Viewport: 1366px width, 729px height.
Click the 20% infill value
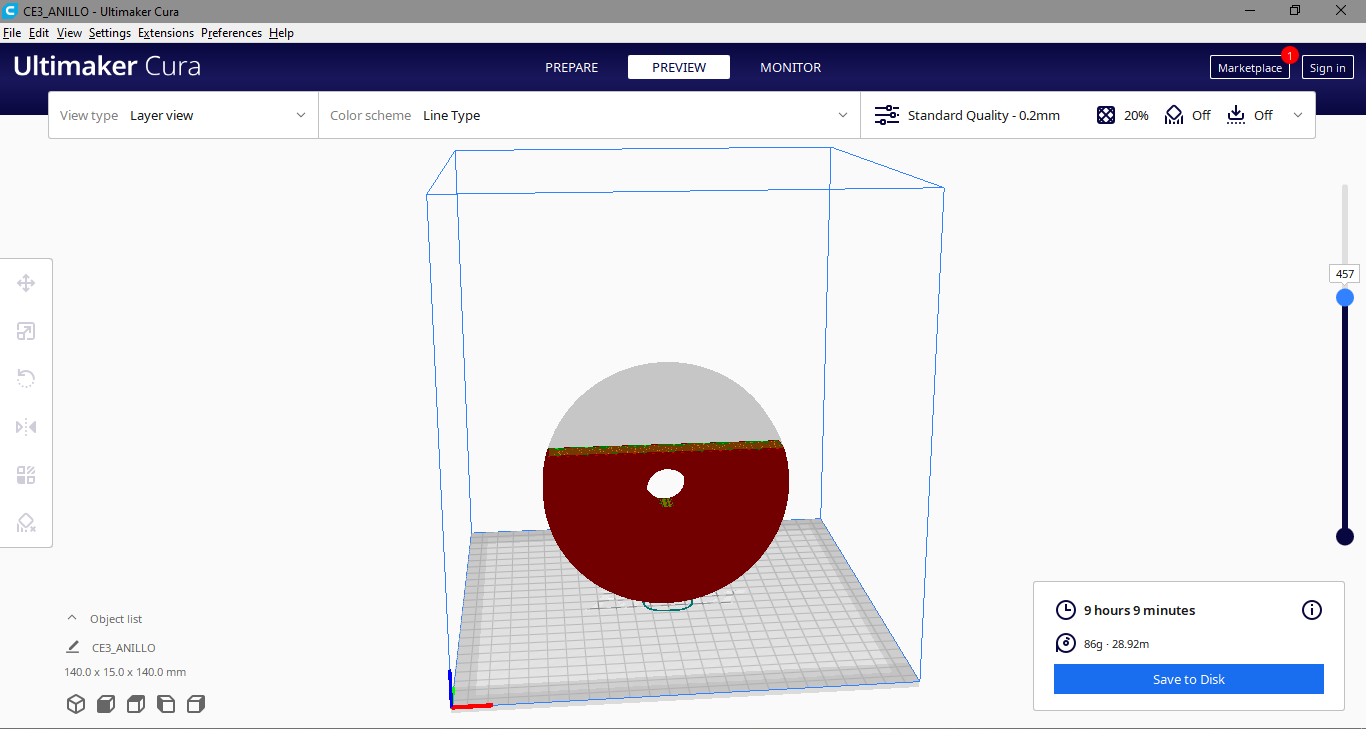click(1136, 115)
